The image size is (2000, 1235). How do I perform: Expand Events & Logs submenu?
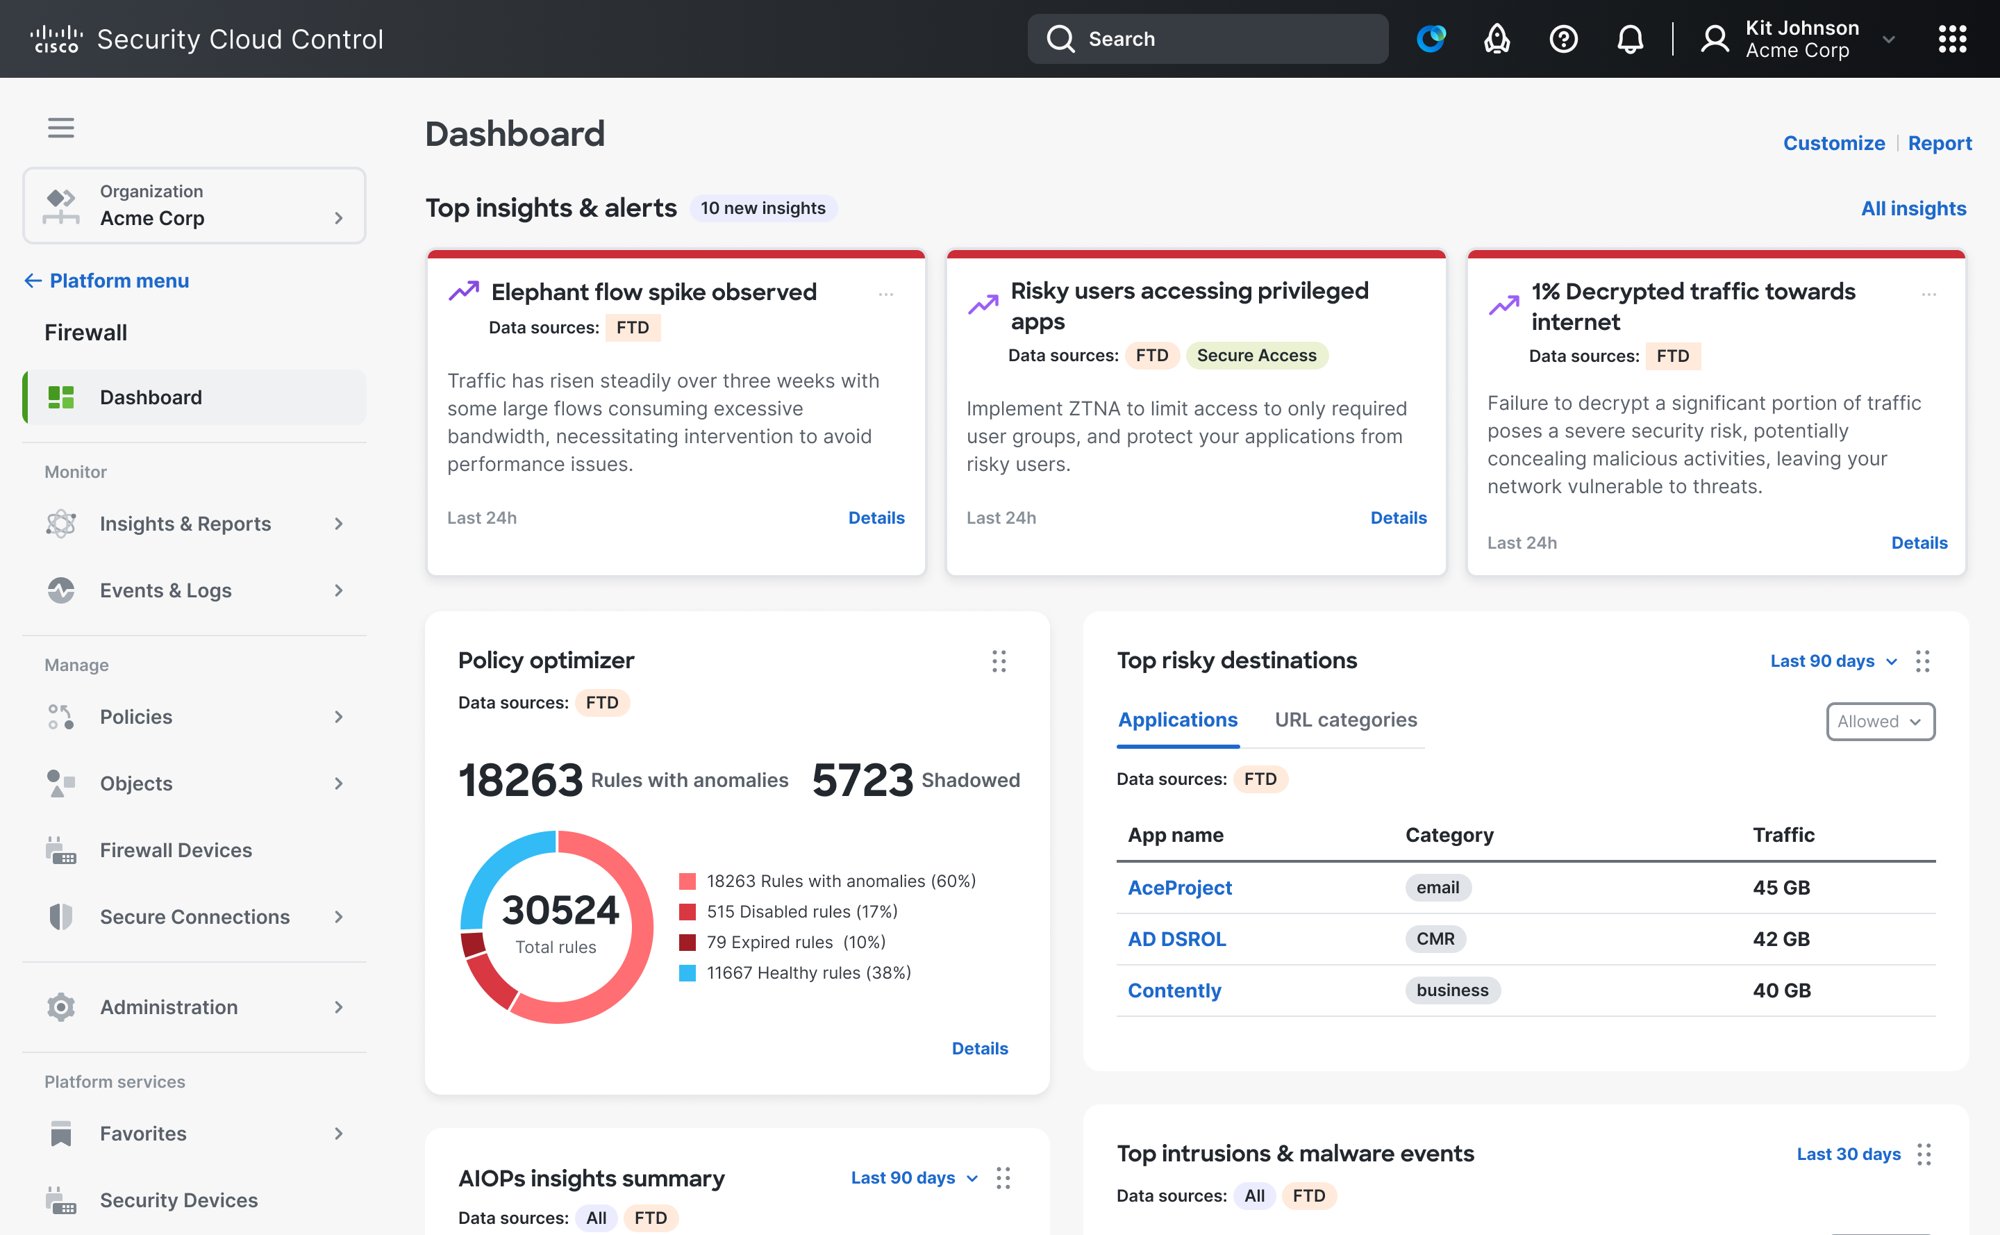coord(339,591)
